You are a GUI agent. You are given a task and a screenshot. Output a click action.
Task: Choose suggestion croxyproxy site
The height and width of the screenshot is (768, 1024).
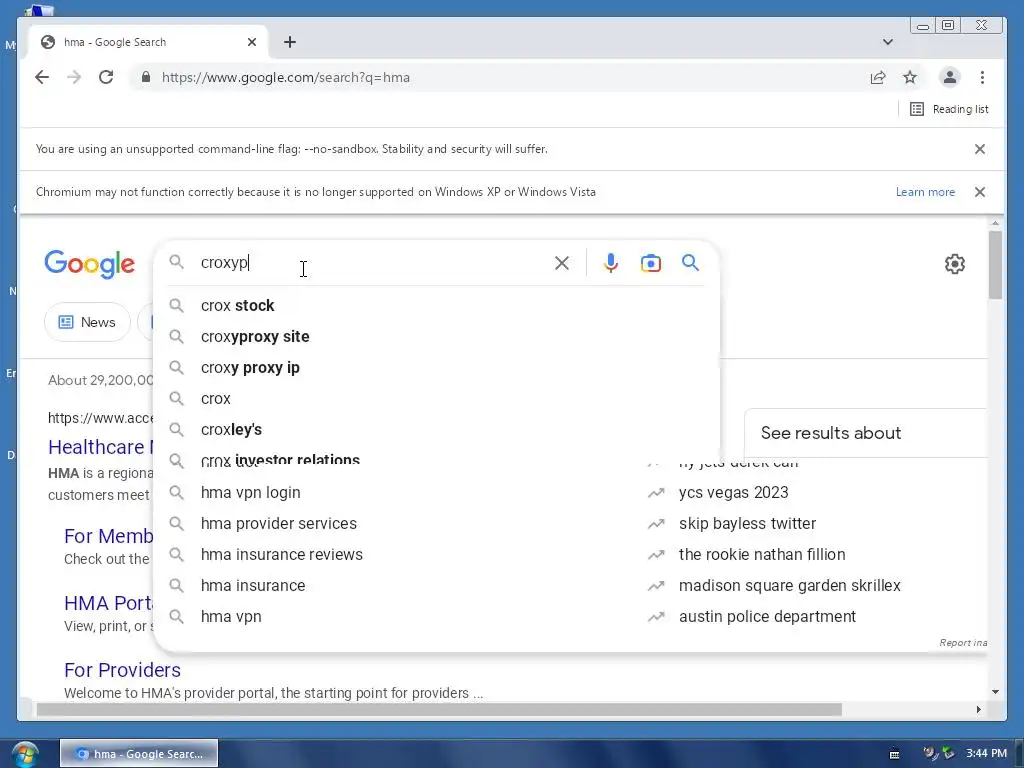436,336
